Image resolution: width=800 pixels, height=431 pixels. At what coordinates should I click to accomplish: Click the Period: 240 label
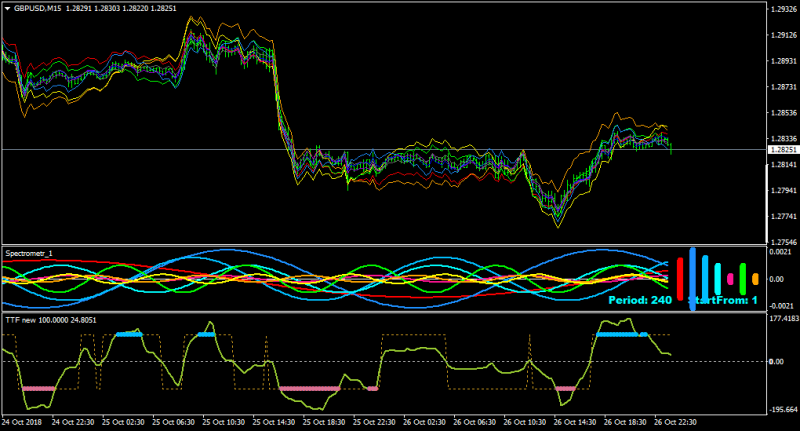[x=640, y=300]
